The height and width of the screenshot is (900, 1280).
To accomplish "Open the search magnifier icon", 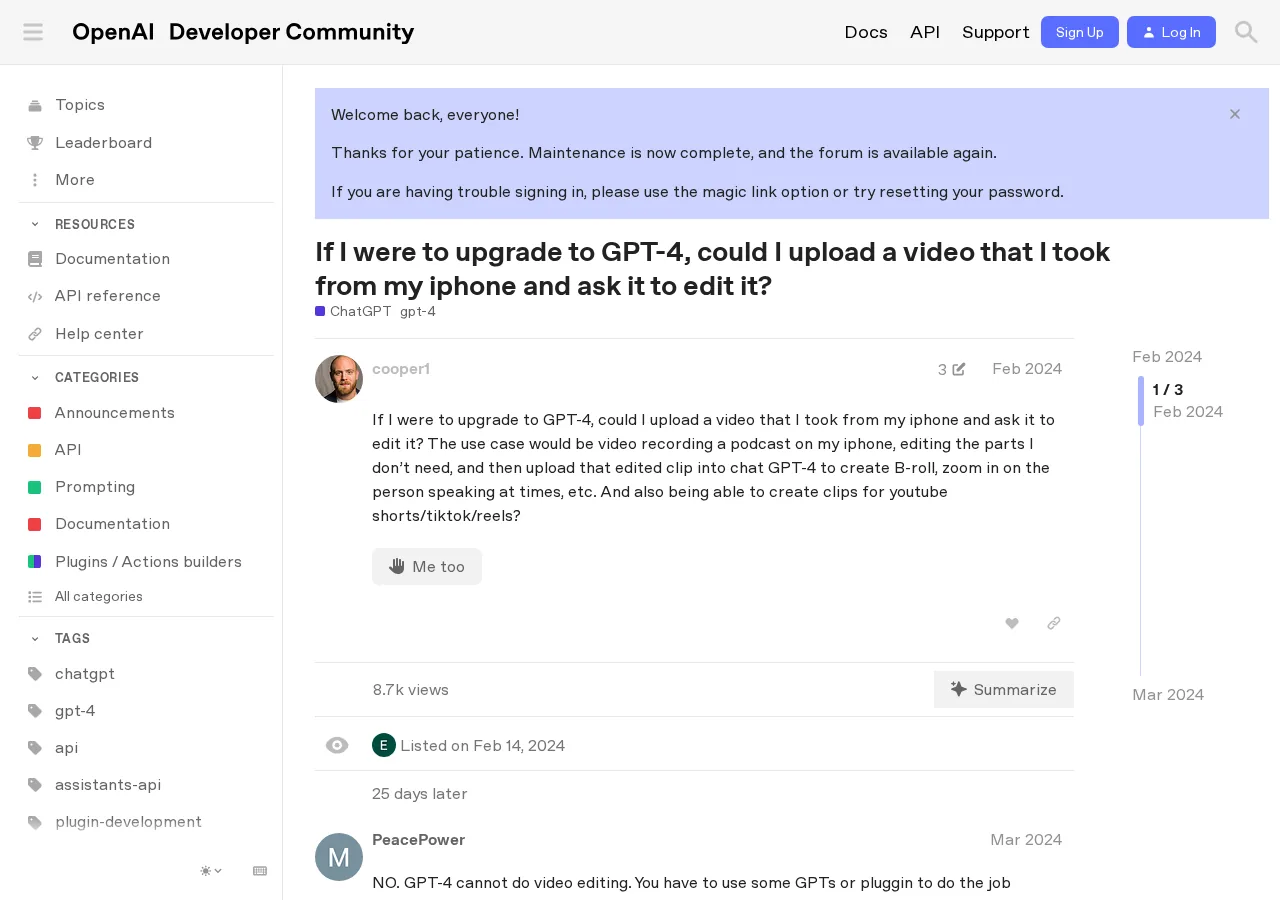I will (1245, 32).
